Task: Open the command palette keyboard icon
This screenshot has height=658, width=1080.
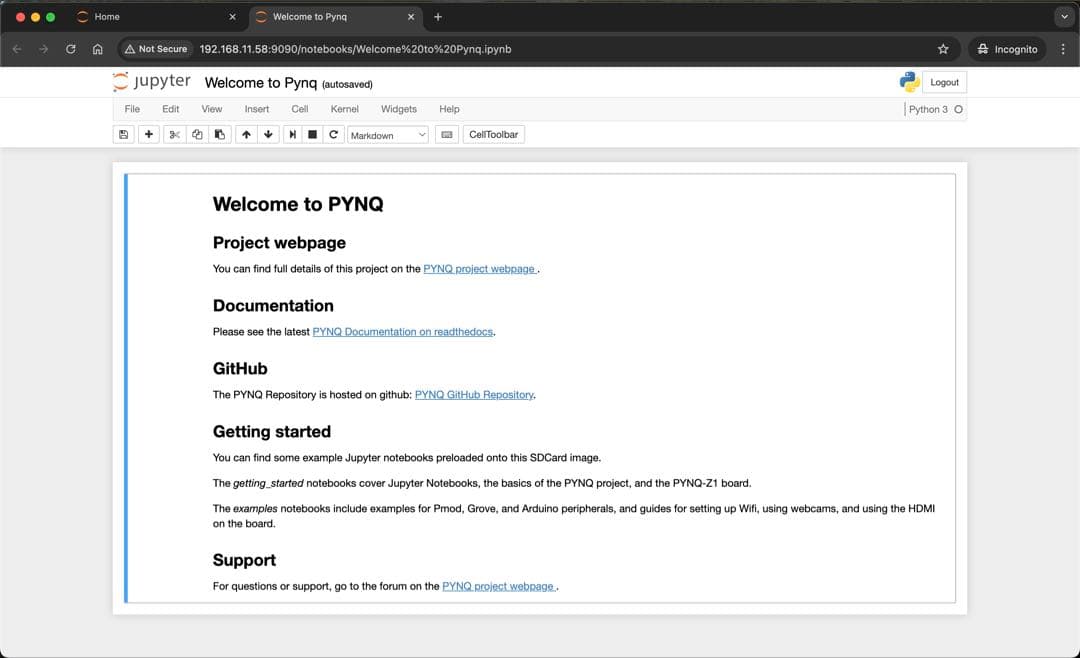Action: tap(447, 135)
